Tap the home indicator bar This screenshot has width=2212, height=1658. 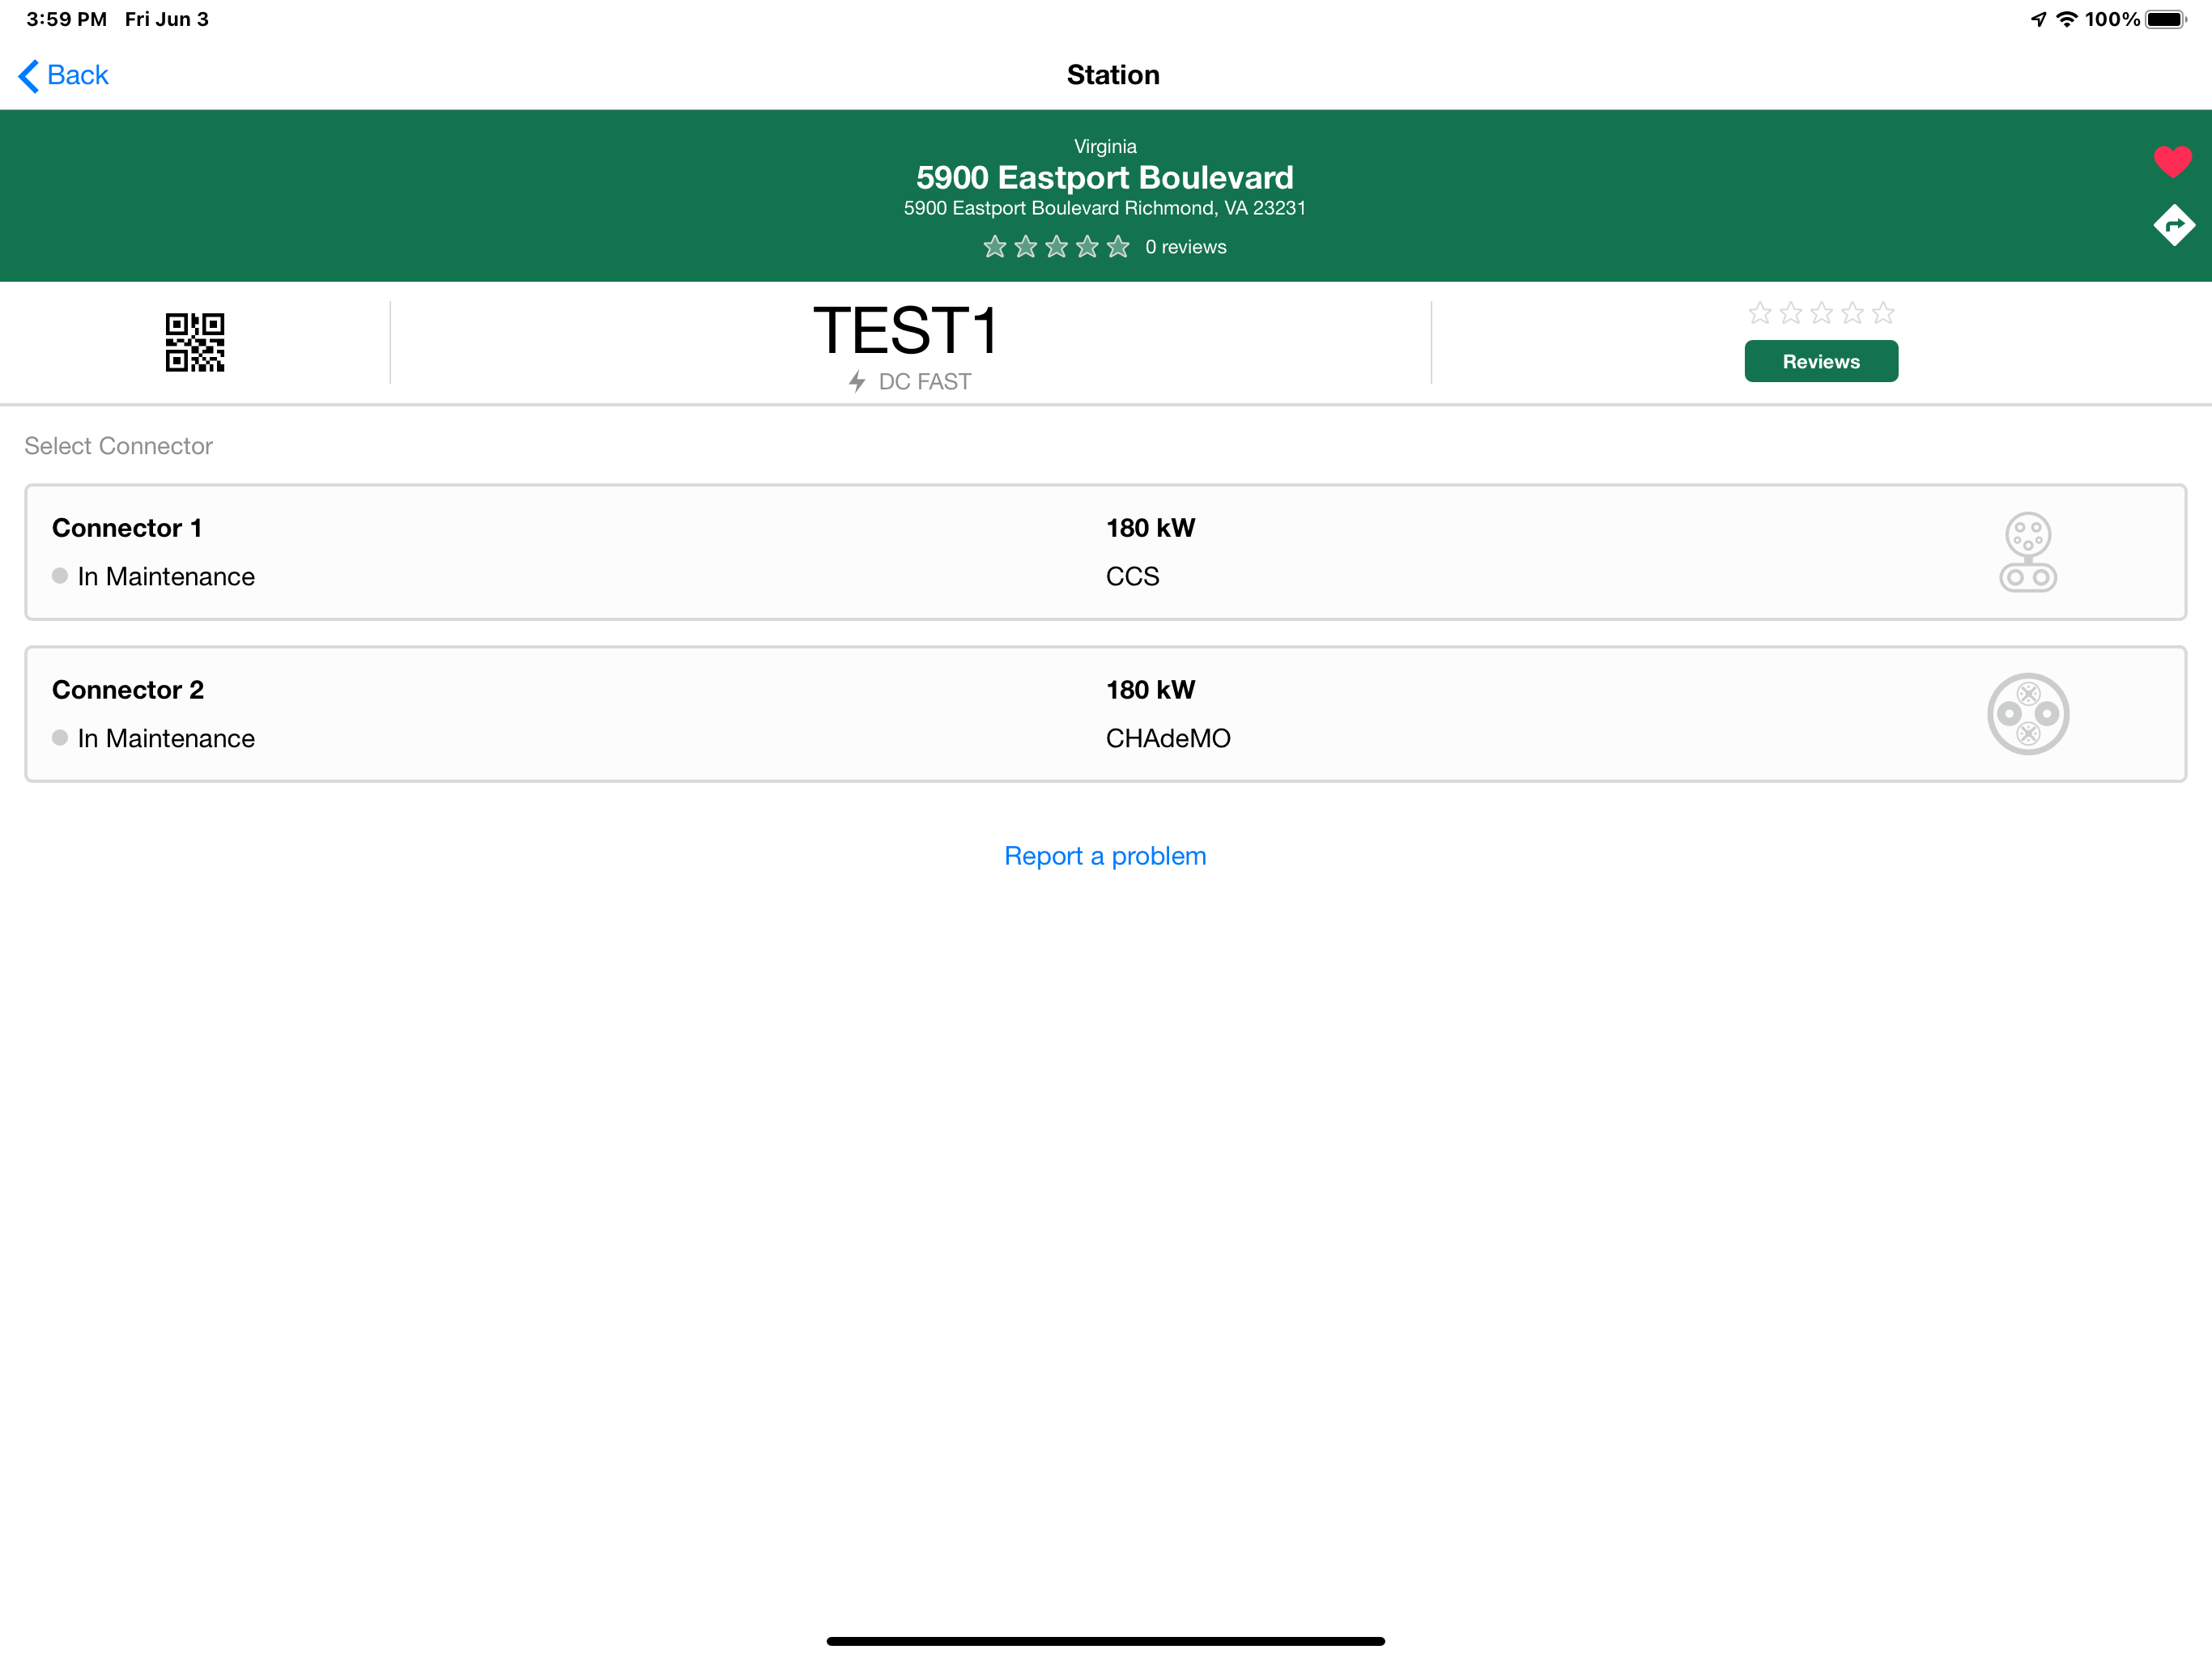(x=1105, y=1641)
